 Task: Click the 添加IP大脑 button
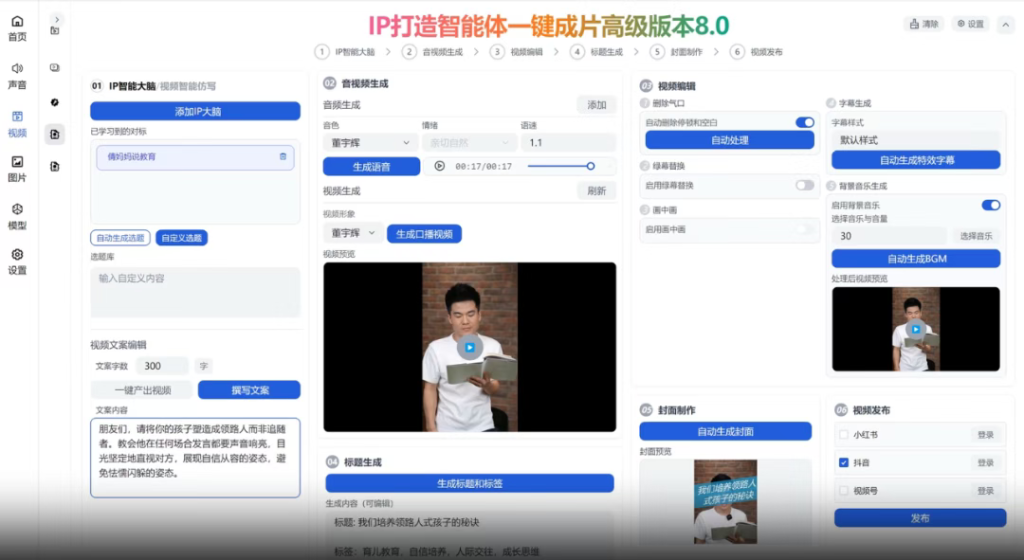click(x=195, y=112)
